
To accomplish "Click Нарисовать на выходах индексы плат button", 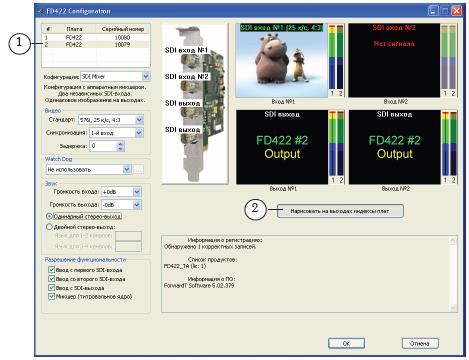I will pos(340,211).
